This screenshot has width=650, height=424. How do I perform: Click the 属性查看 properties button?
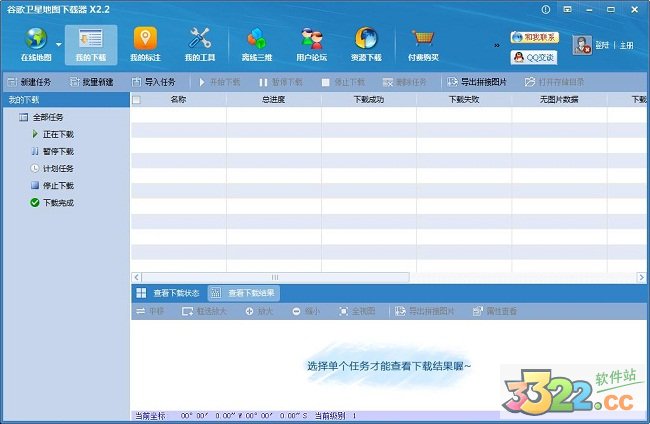[x=495, y=311]
